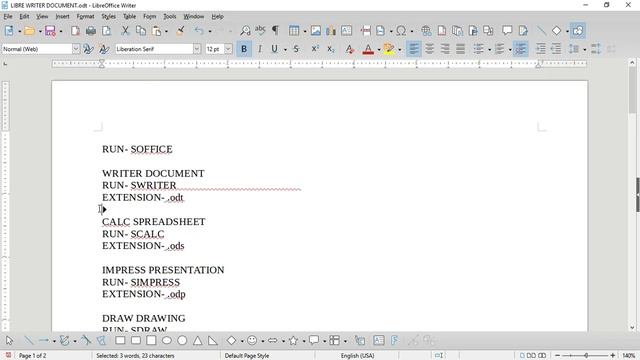
Task: Open the Table menu
Action: (x=129, y=17)
